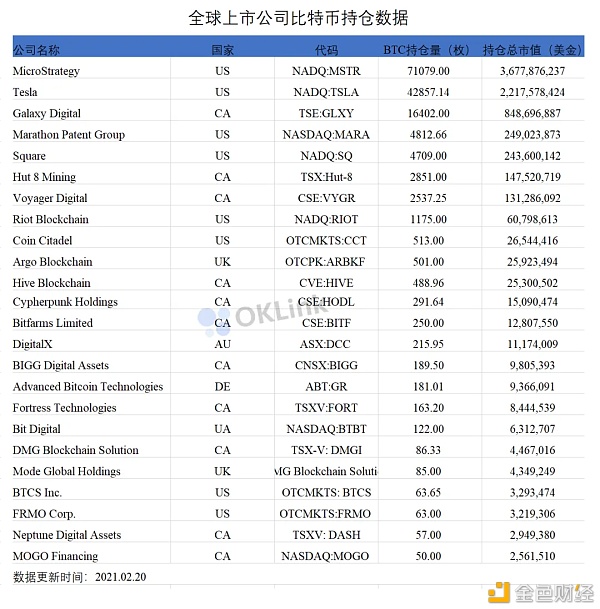Select the market value 2,217,578,424
This screenshot has height=609, width=600.
532,92
